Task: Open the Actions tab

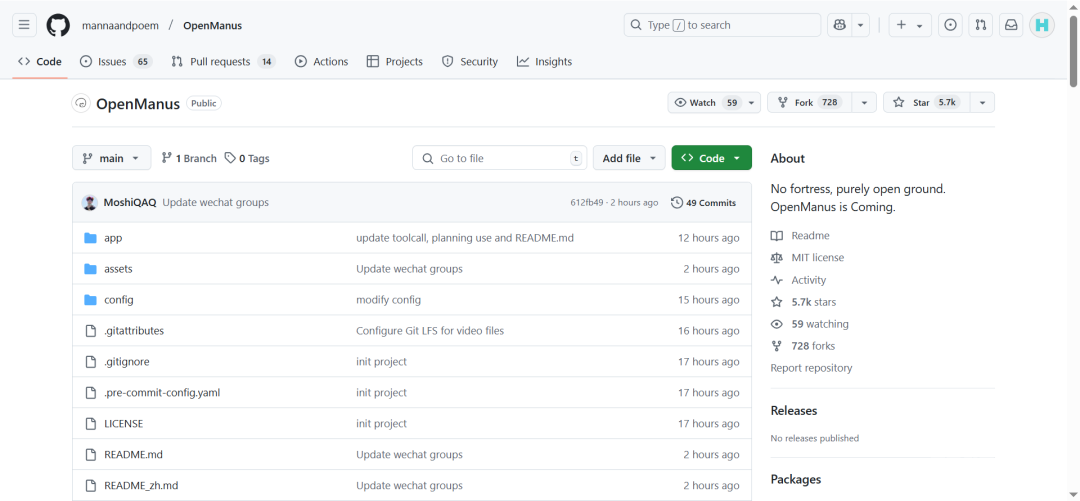Action: tap(322, 61)
